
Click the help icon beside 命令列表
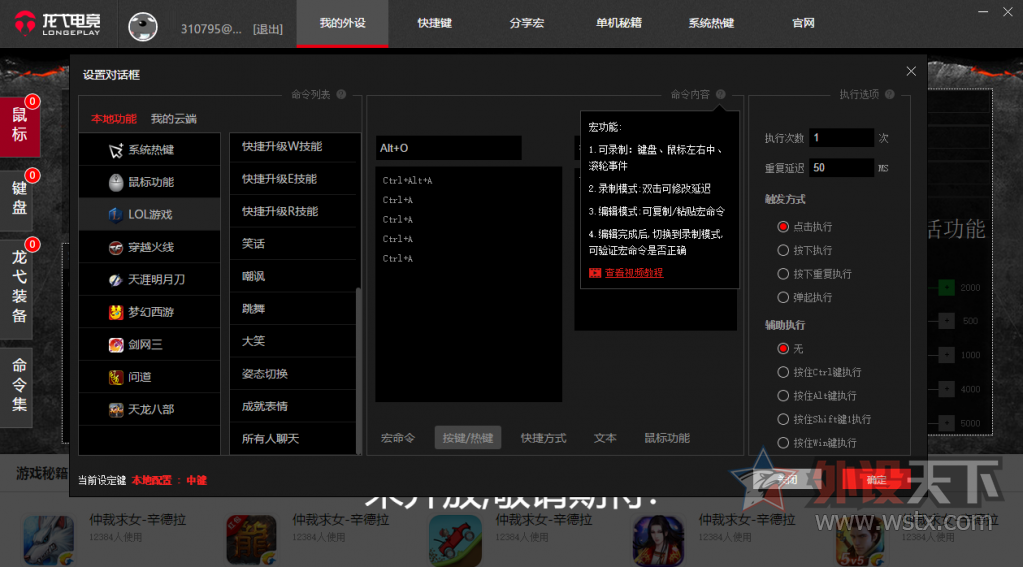[341, 95]
